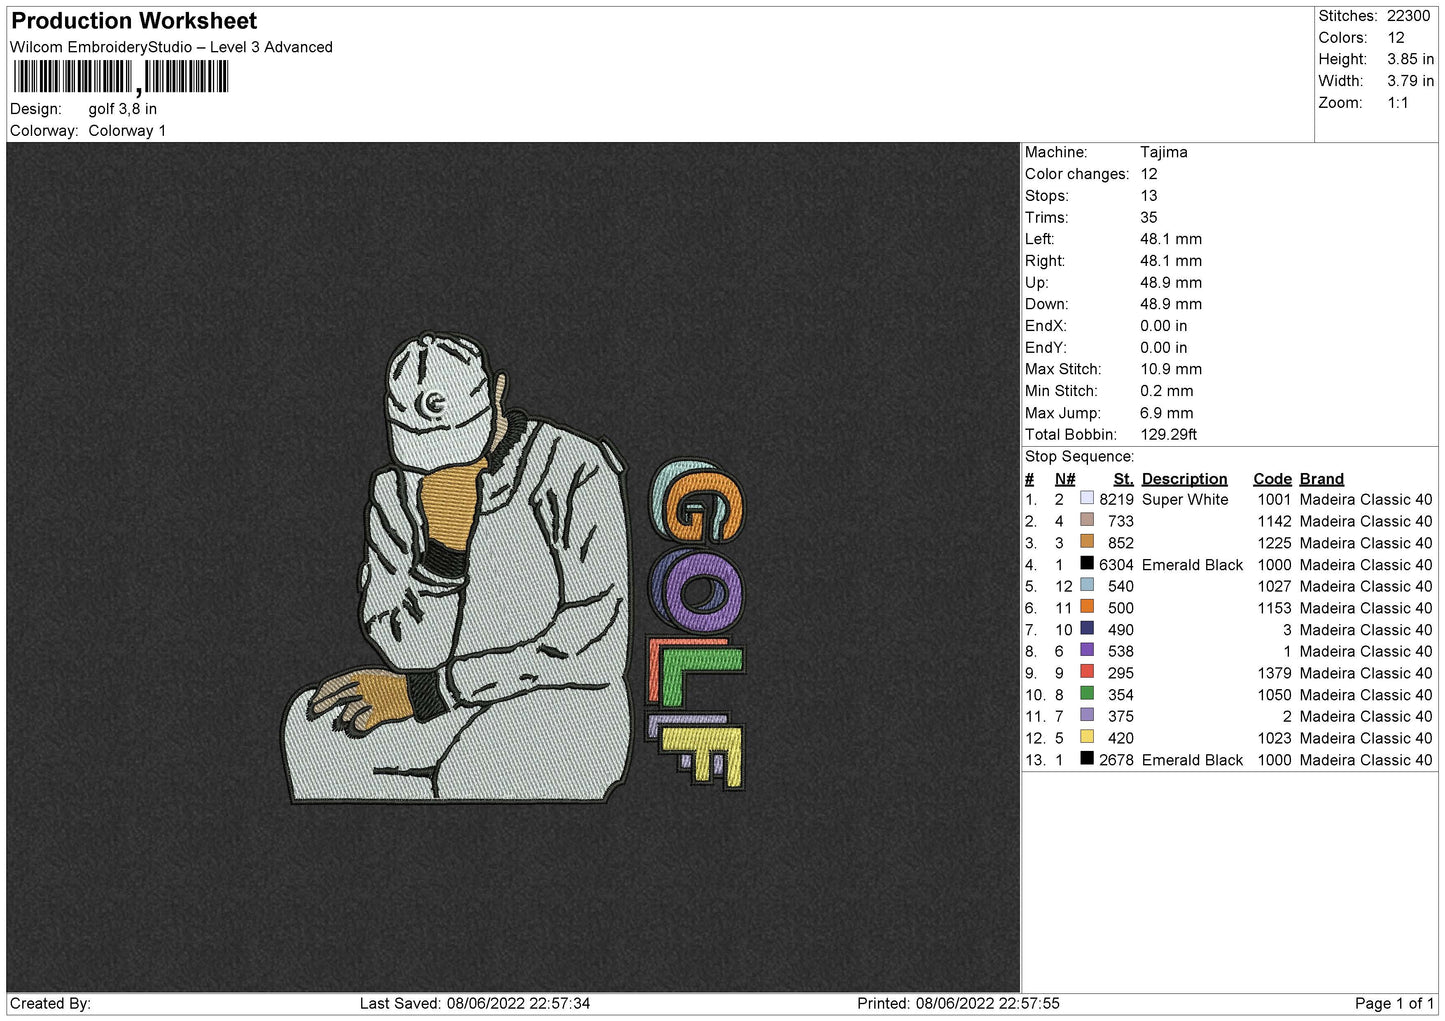Click the design name 'golf 3,8 in'
The image size is (1445, 1021).
[x=123, y=109]
